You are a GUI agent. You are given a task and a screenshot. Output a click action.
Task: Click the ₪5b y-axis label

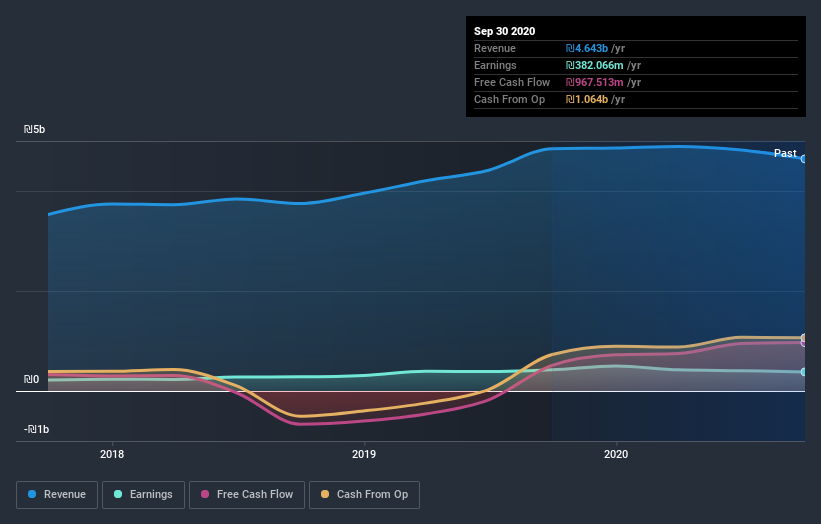coord(35,129)
